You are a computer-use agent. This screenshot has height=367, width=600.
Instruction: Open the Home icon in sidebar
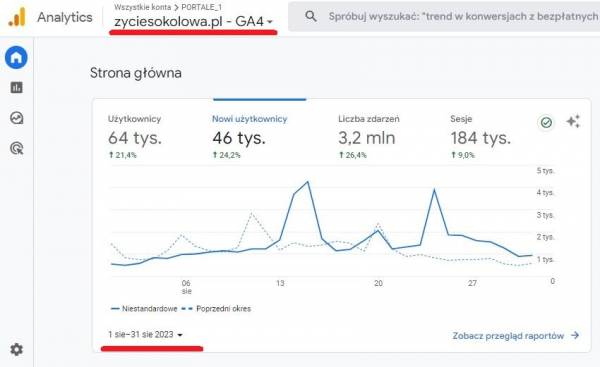(x=16, y=57)
